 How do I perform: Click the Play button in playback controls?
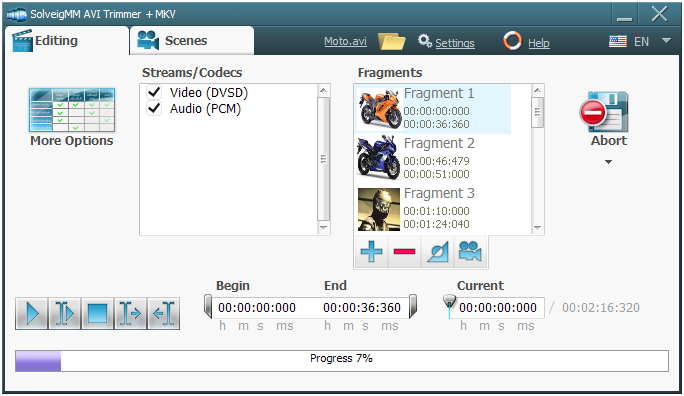(31, 314)
